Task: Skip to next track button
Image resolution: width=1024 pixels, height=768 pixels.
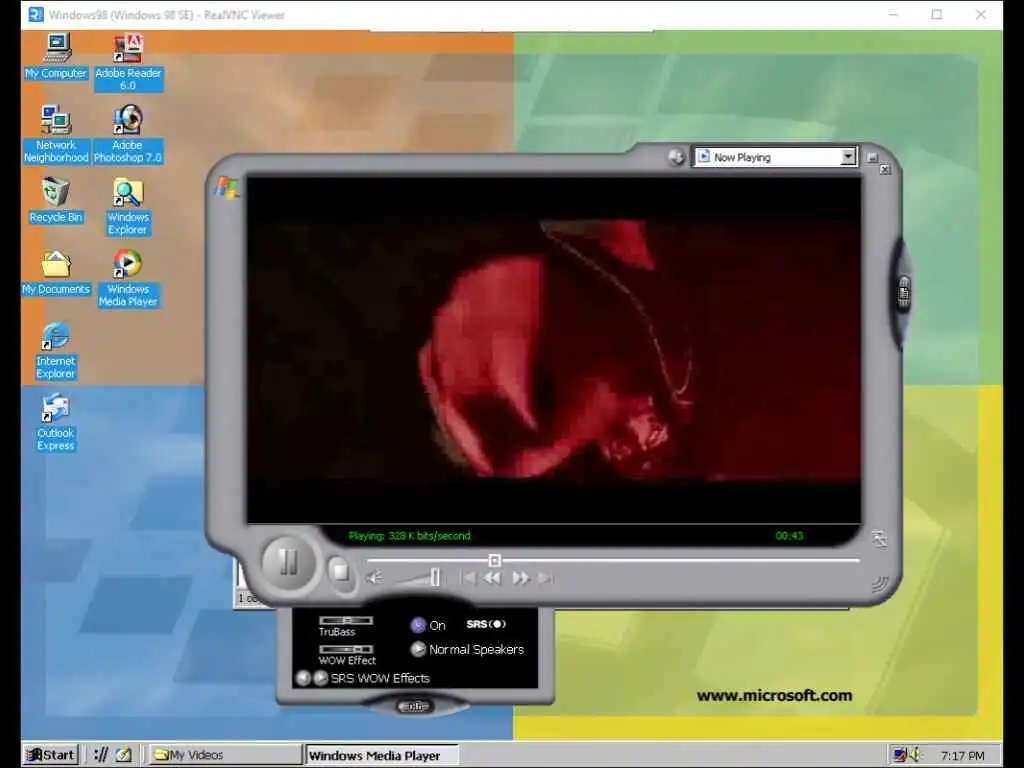Action: (546, 578)
